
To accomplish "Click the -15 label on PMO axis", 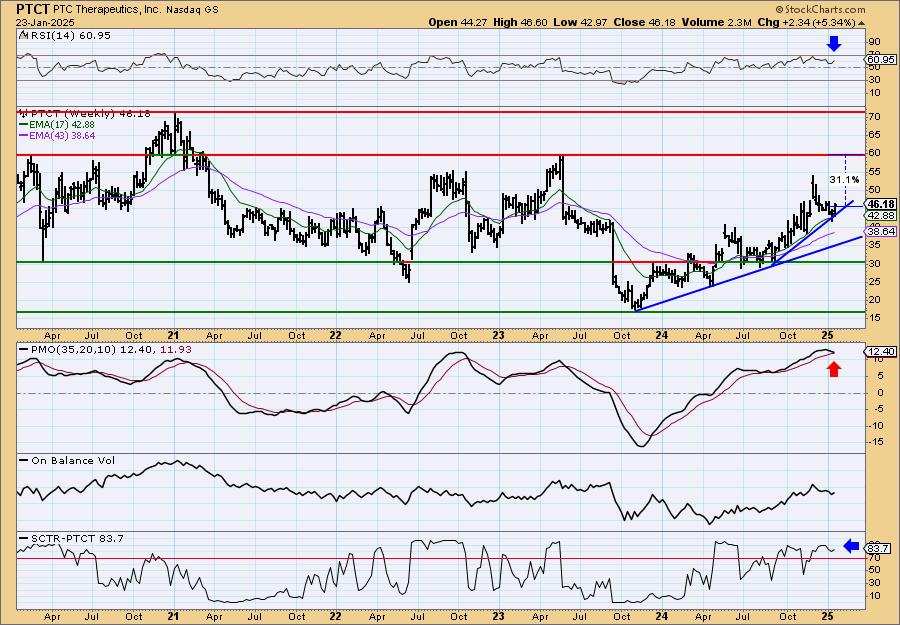I will [x=878, y=442].
